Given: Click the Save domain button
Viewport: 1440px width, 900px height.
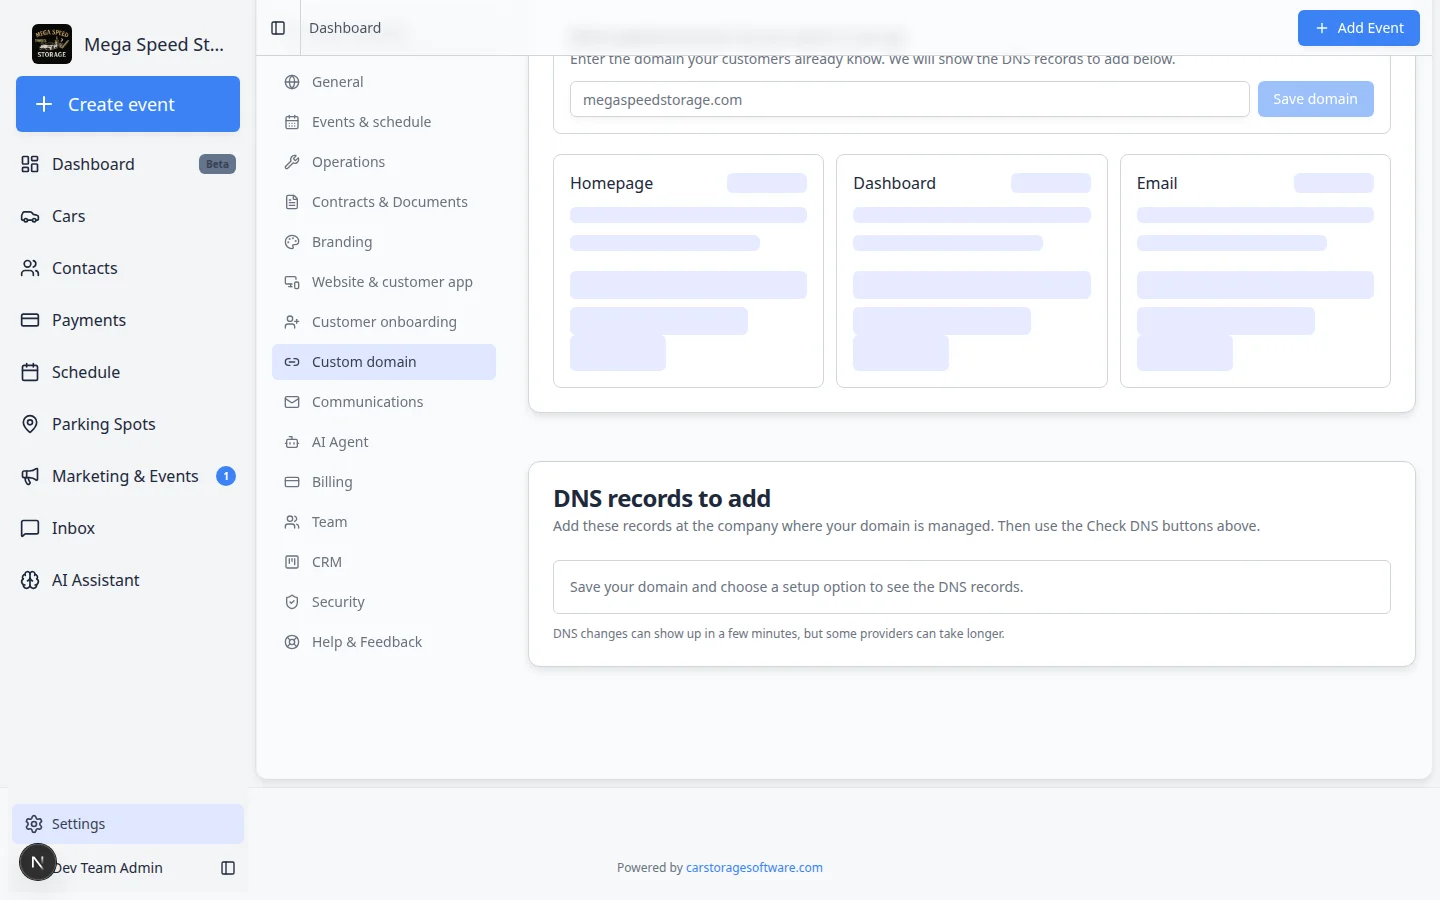Looking at the screenshot, I should 1315,99.
